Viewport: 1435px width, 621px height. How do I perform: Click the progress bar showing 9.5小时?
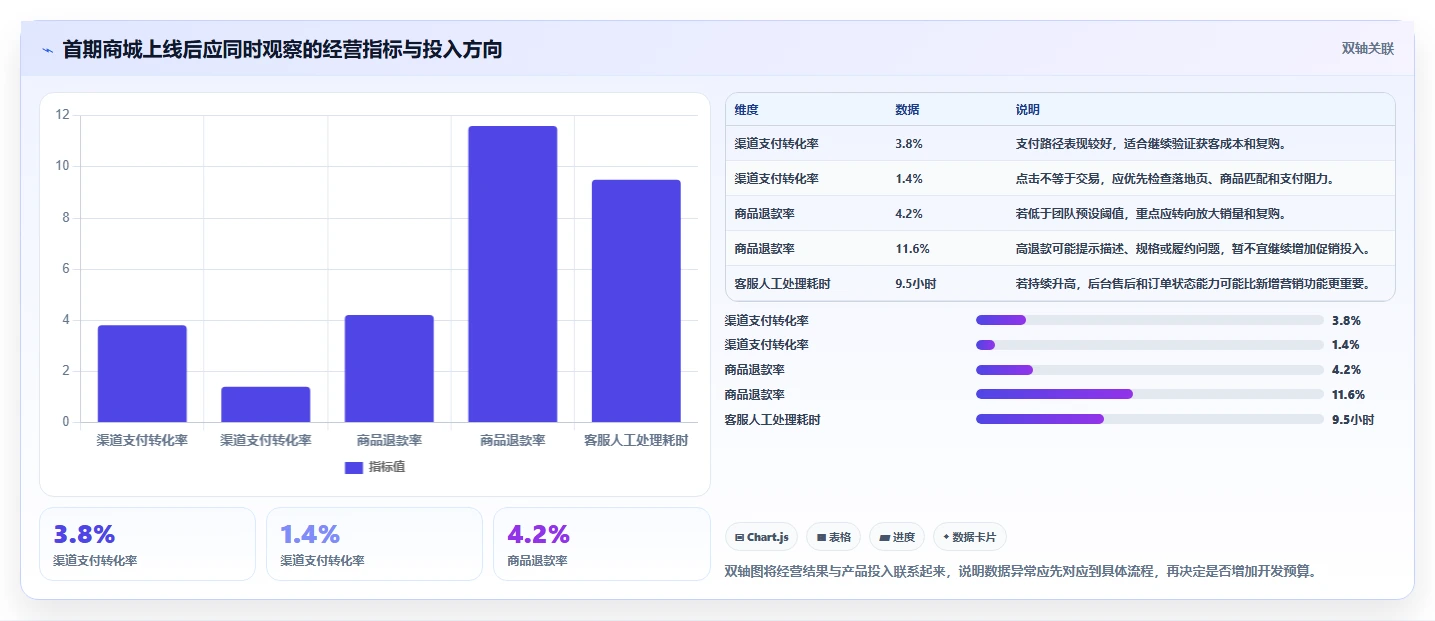coord(1150,420)
